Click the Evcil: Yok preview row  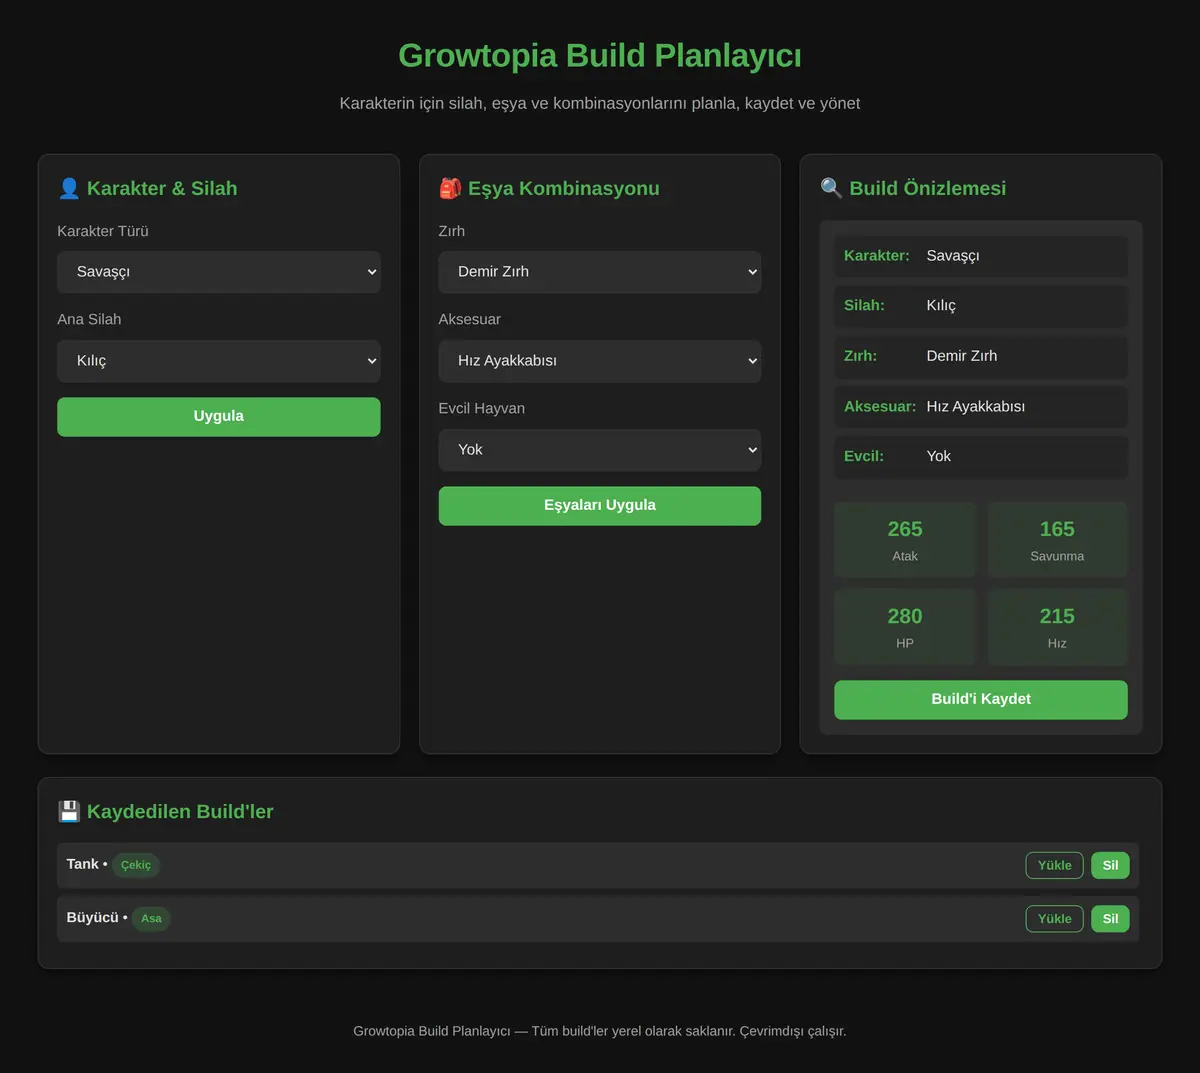coord(981,456)
